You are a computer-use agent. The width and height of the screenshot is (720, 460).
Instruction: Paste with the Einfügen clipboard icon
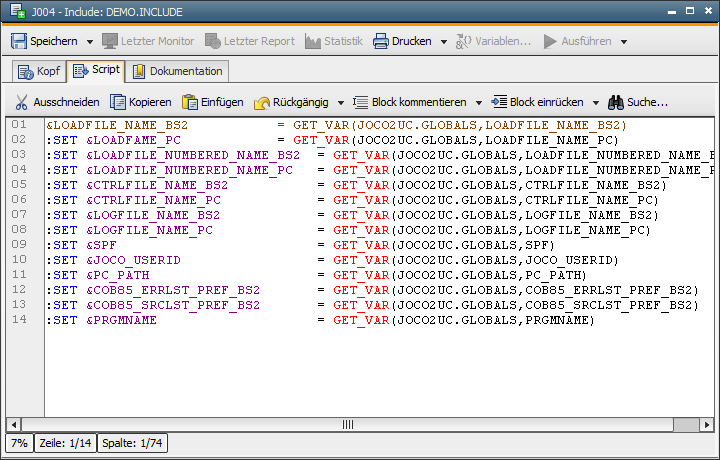(189, 102)
